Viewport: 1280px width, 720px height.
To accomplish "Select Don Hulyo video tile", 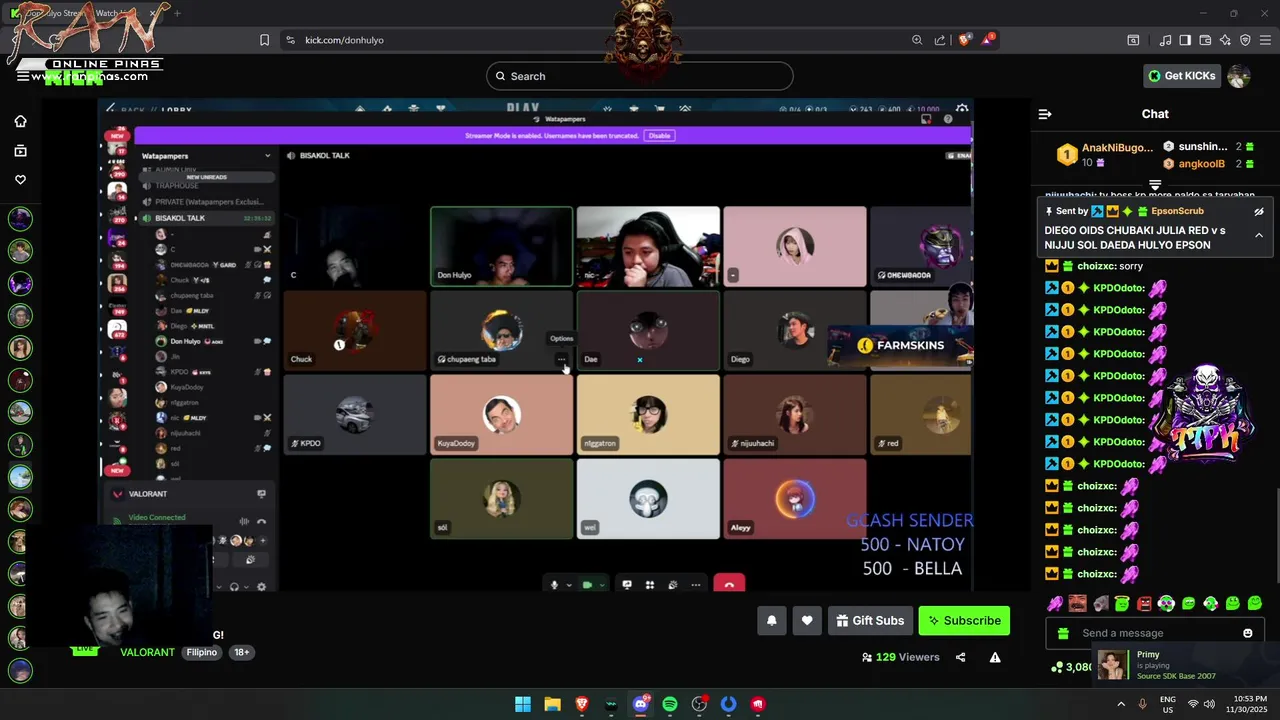I will [501, 246].
